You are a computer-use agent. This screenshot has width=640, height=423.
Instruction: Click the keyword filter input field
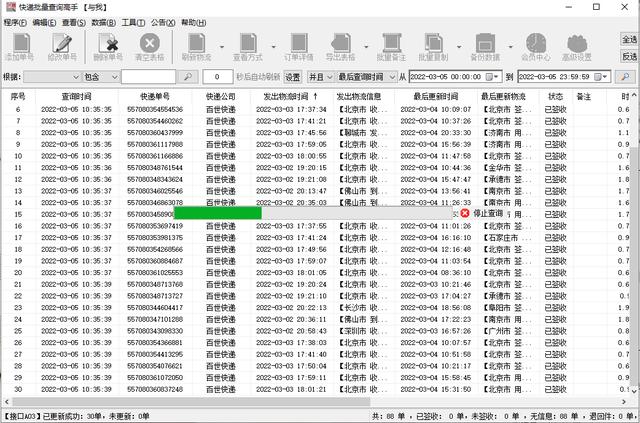(149, 77)
